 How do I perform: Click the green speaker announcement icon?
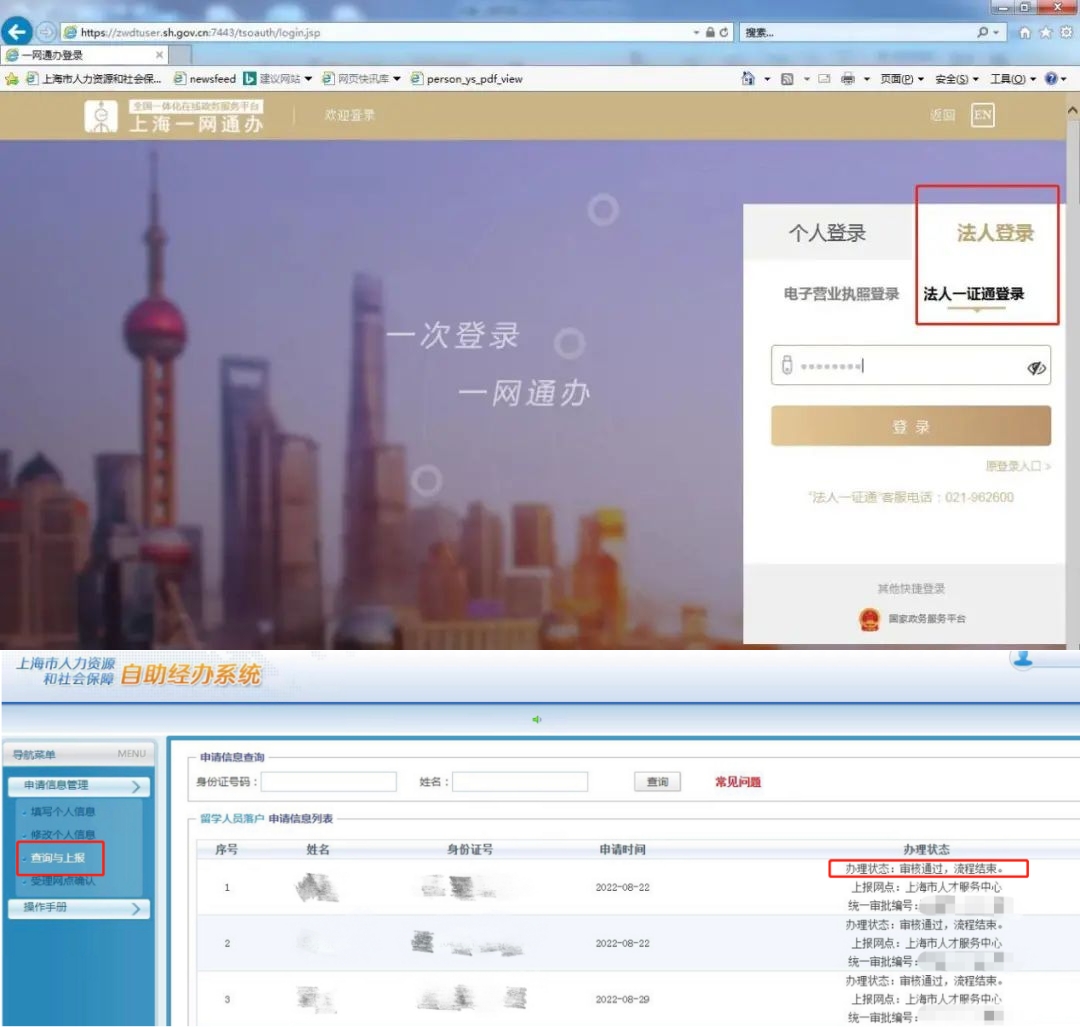click(537, 719)
